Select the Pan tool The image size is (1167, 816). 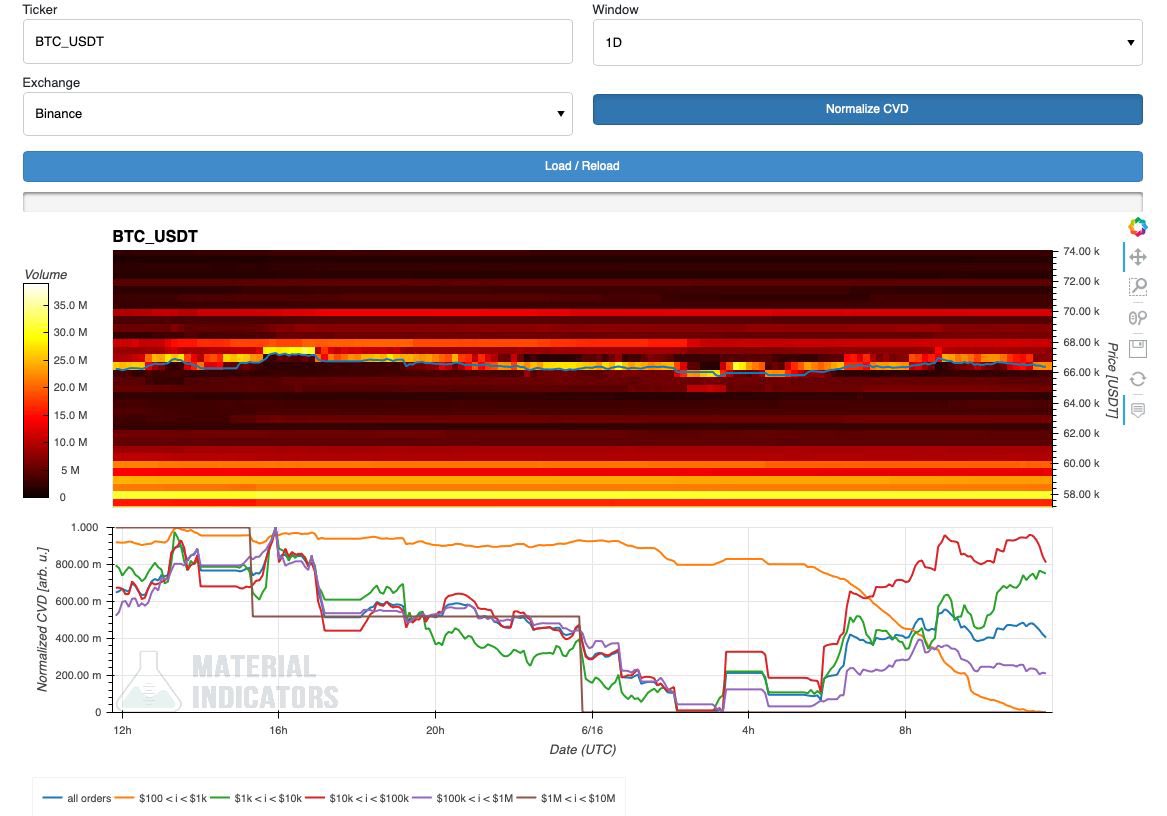point(1137,258)
